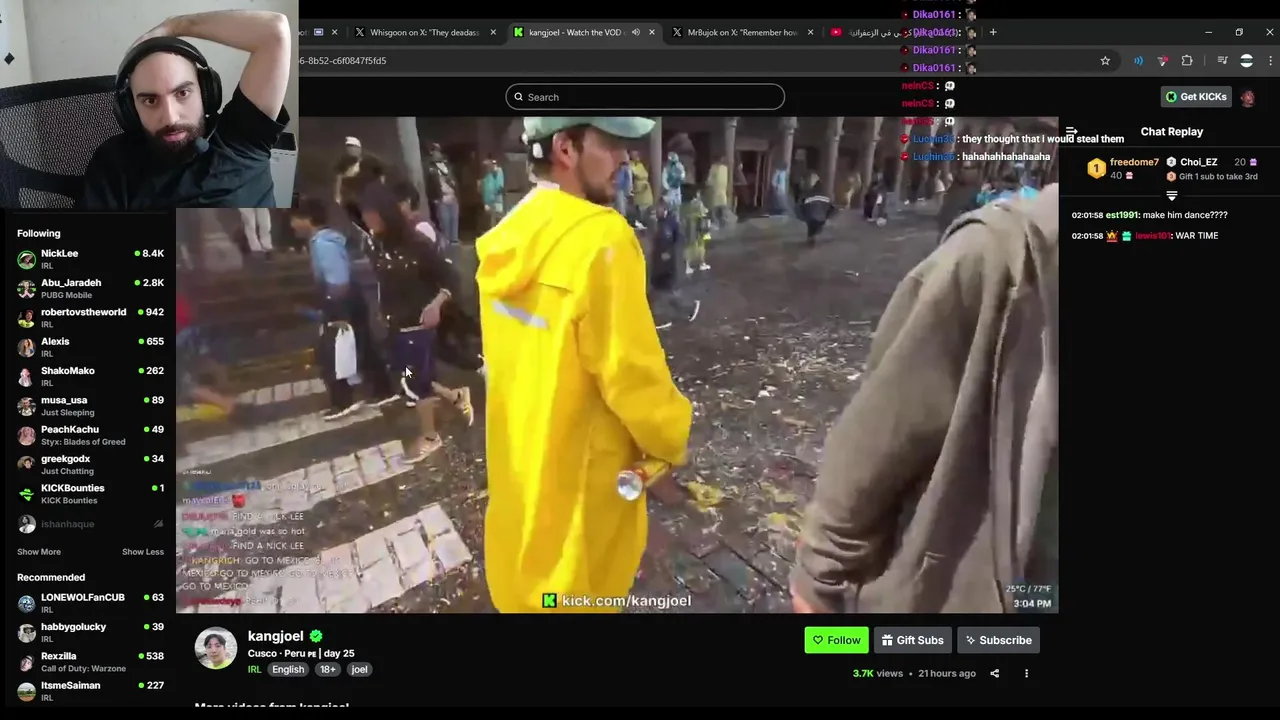Click the kangjoel profile picture
This screenshot has height=720, width=1280.
[x=215, y=649]
